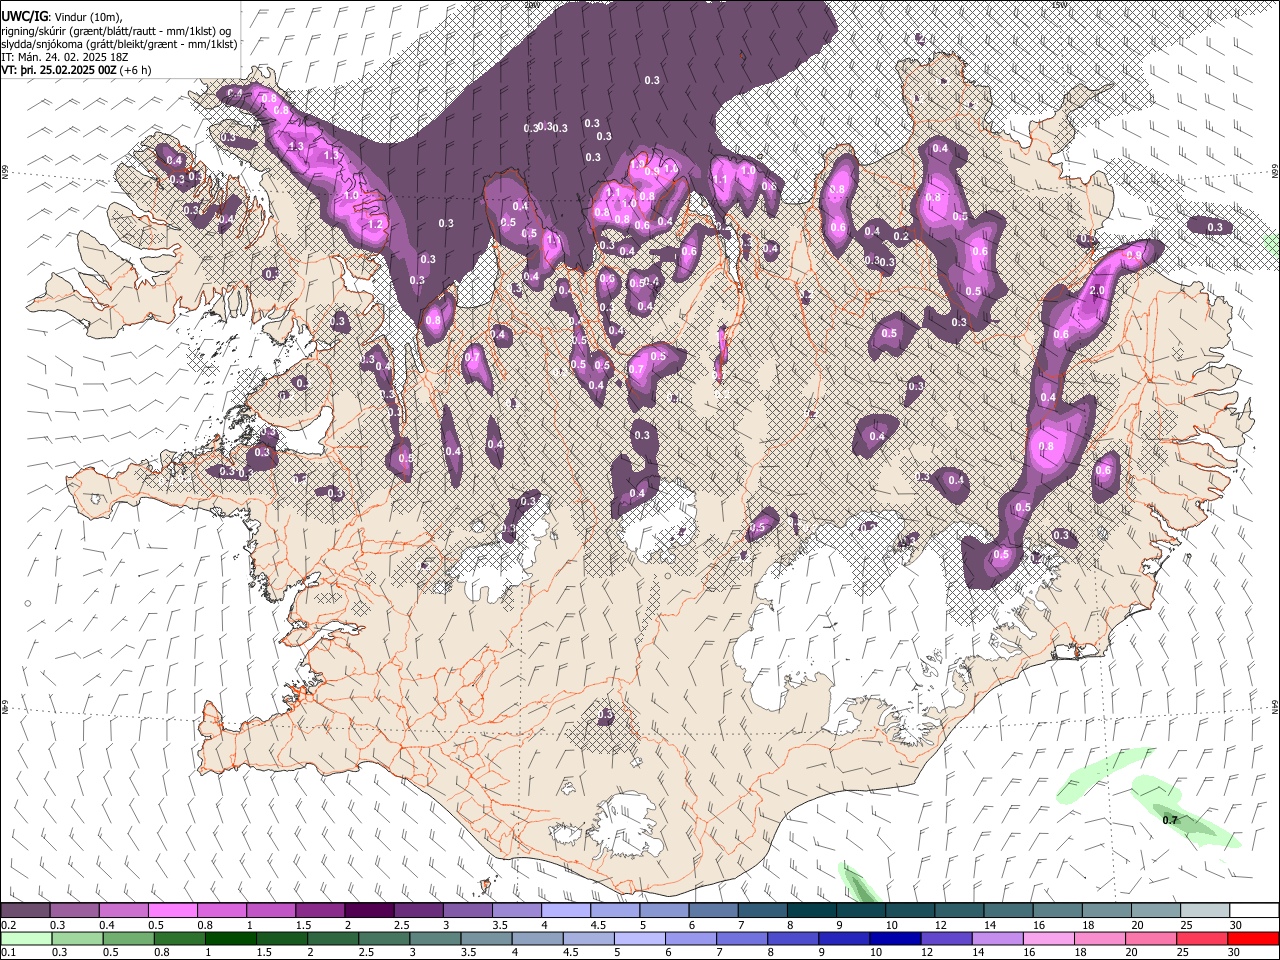Image resolution: width=1280 pixels, height=960 pixels.
Task: Click the snow legend swatch between 3 and 3.5
Action: click(467, 911)
